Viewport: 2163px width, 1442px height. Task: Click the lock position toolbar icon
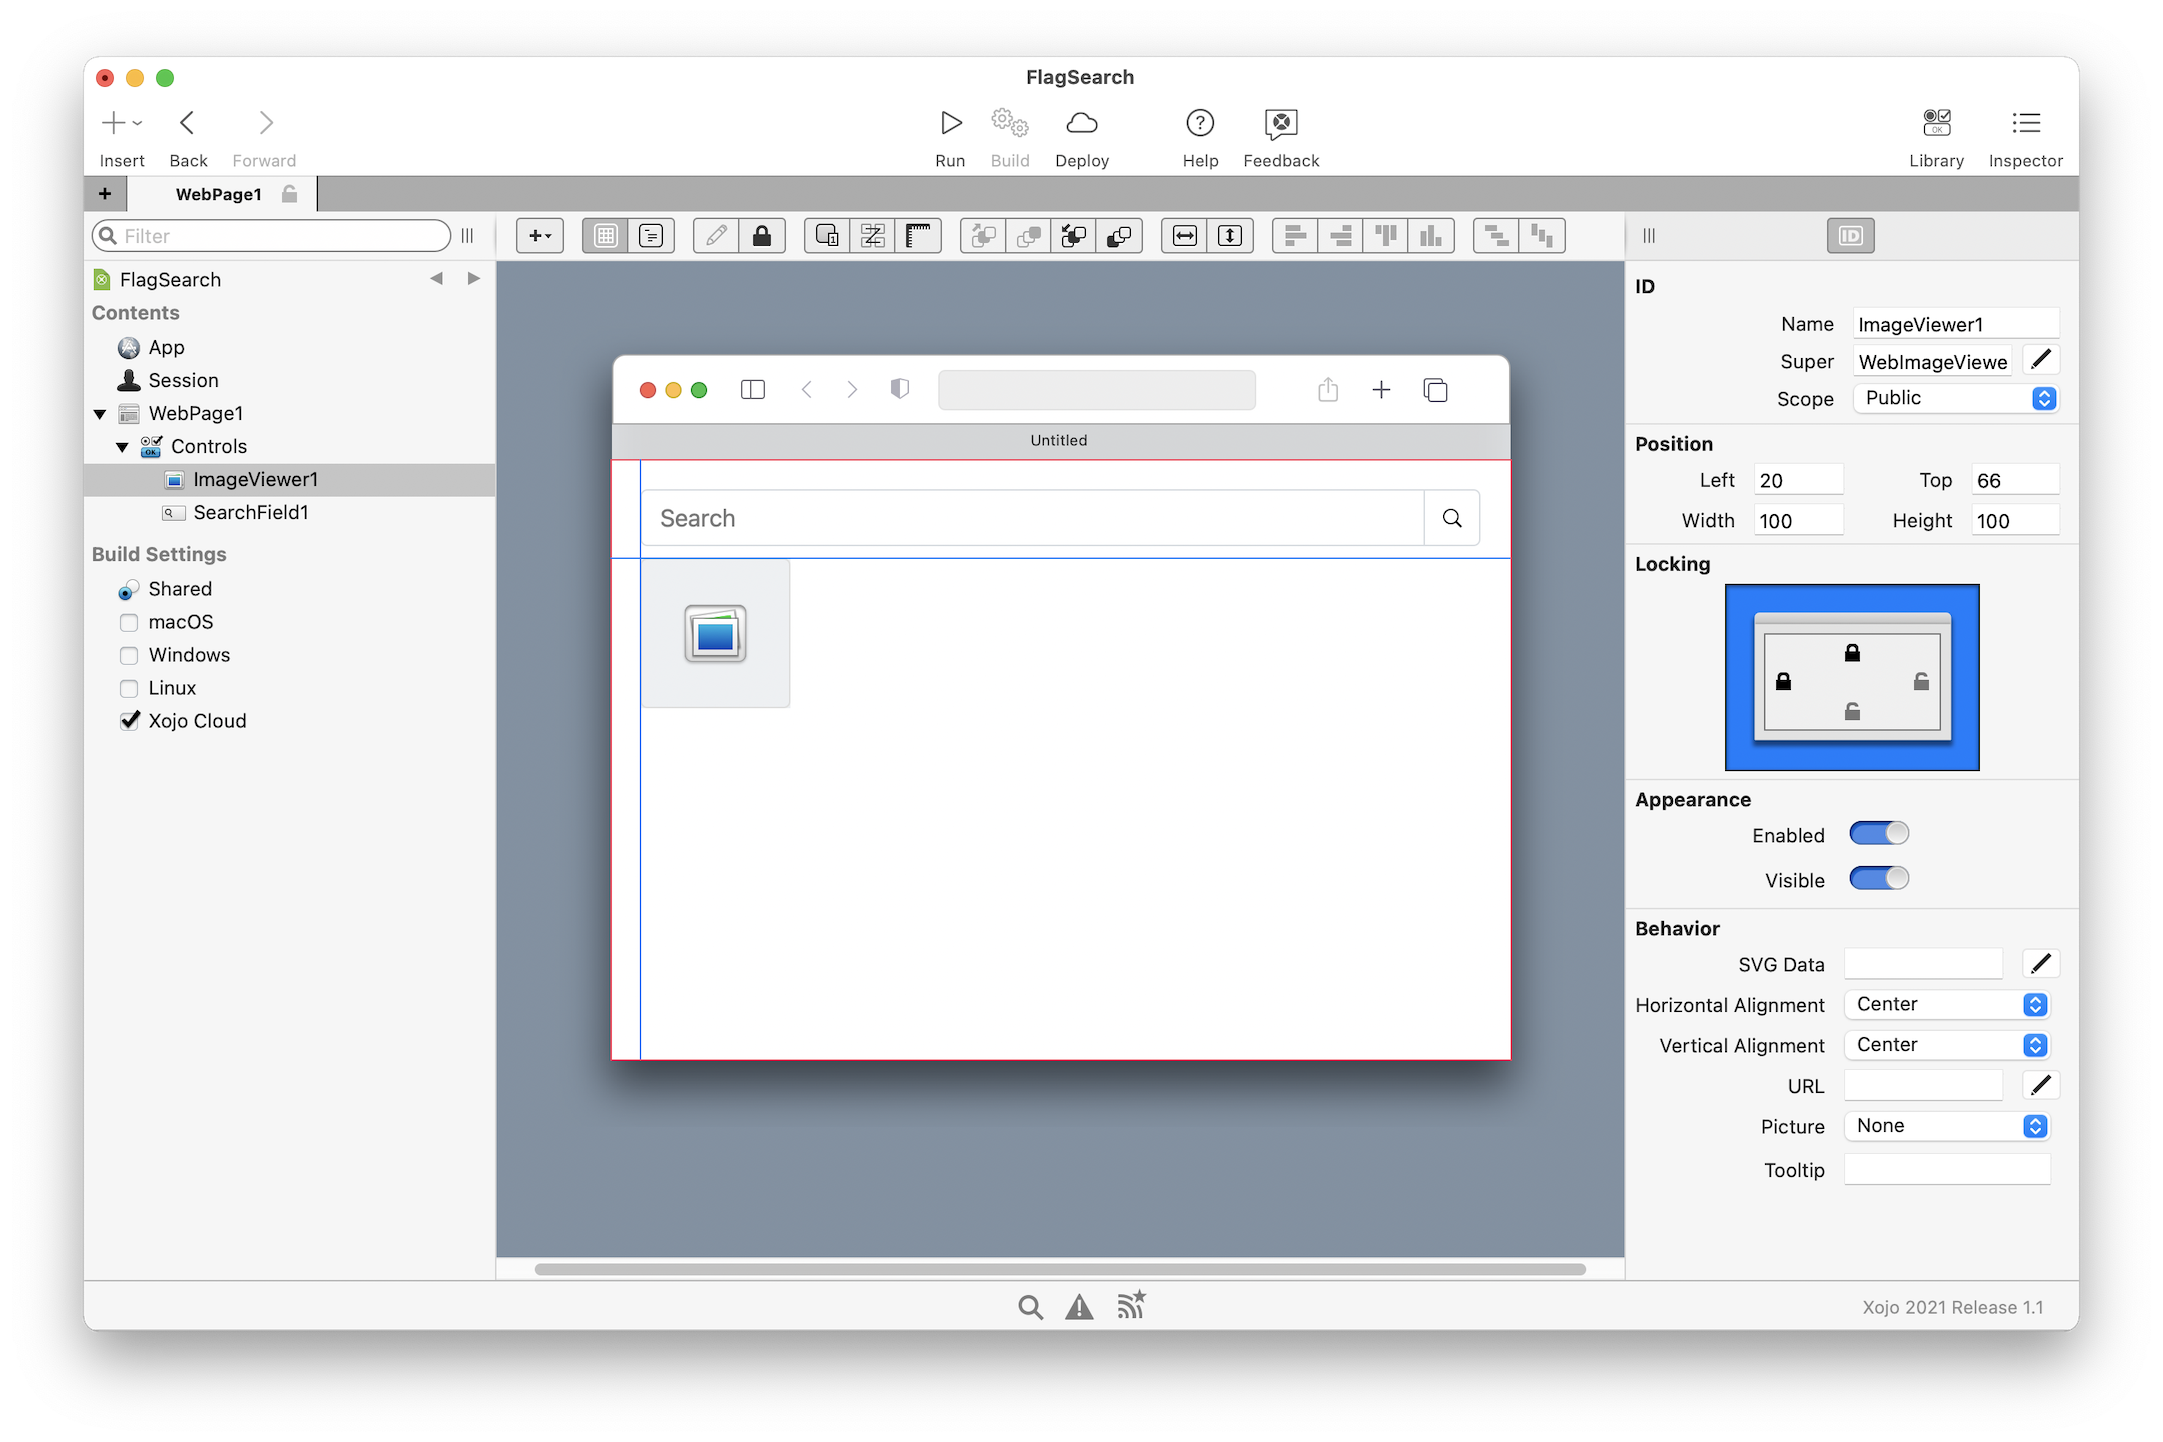tap(762, 236)
